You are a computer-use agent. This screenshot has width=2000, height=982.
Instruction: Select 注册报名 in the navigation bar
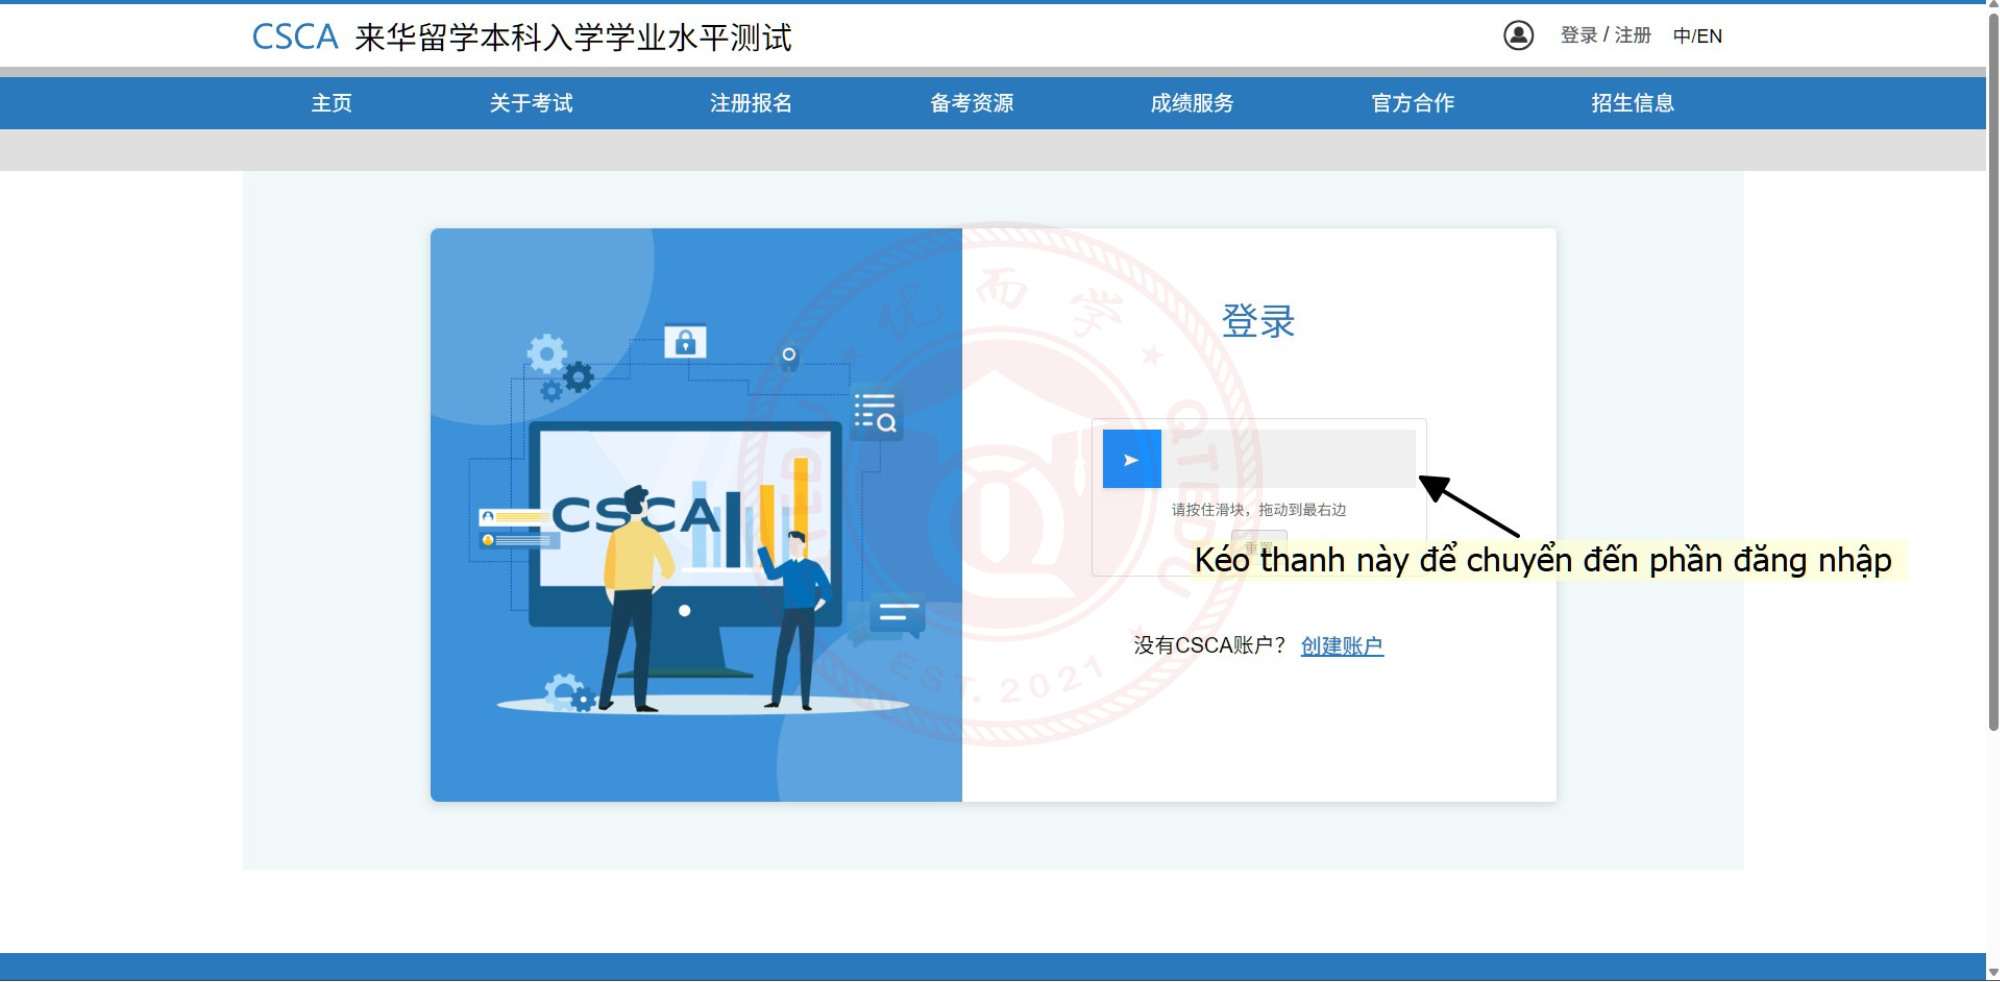click(751, 103)
